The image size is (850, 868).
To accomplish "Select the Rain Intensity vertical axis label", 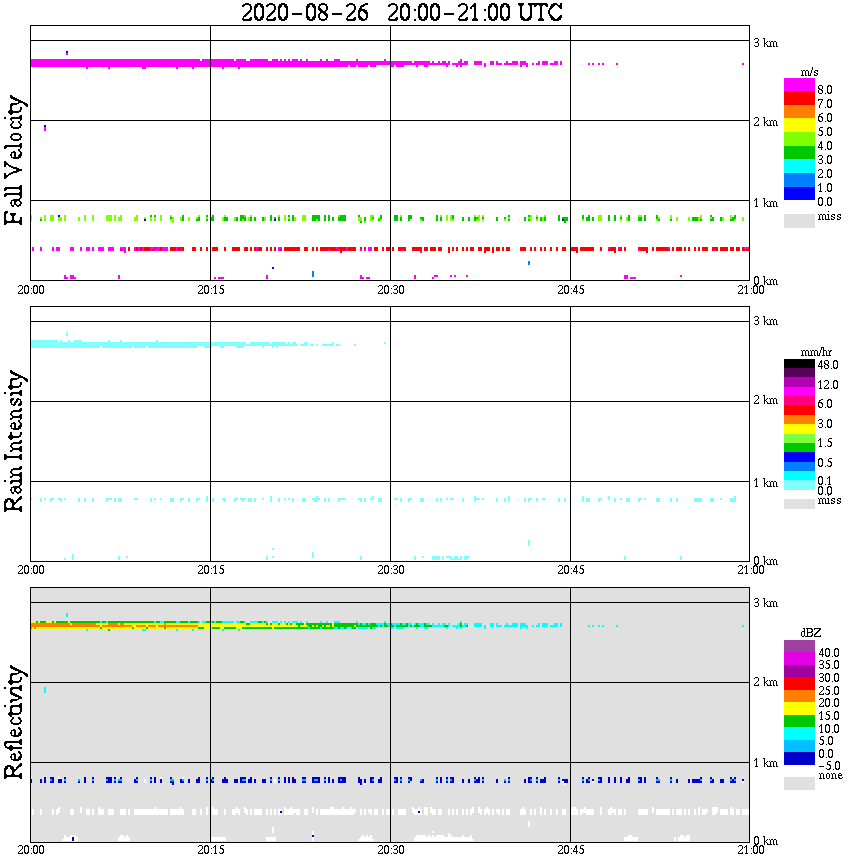I will click(15, 441).
